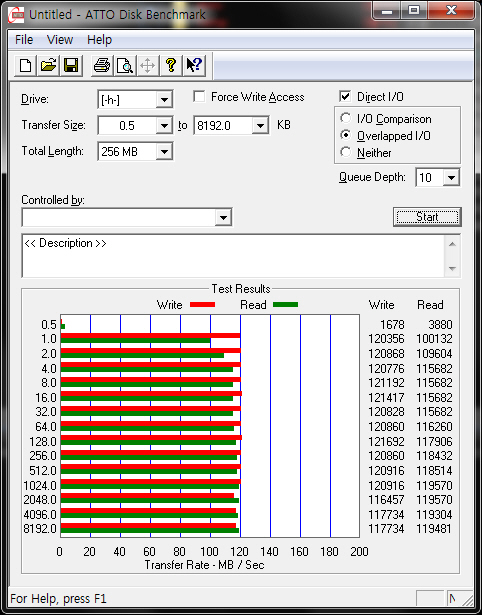Click the read value 100132

click(434, 338)
